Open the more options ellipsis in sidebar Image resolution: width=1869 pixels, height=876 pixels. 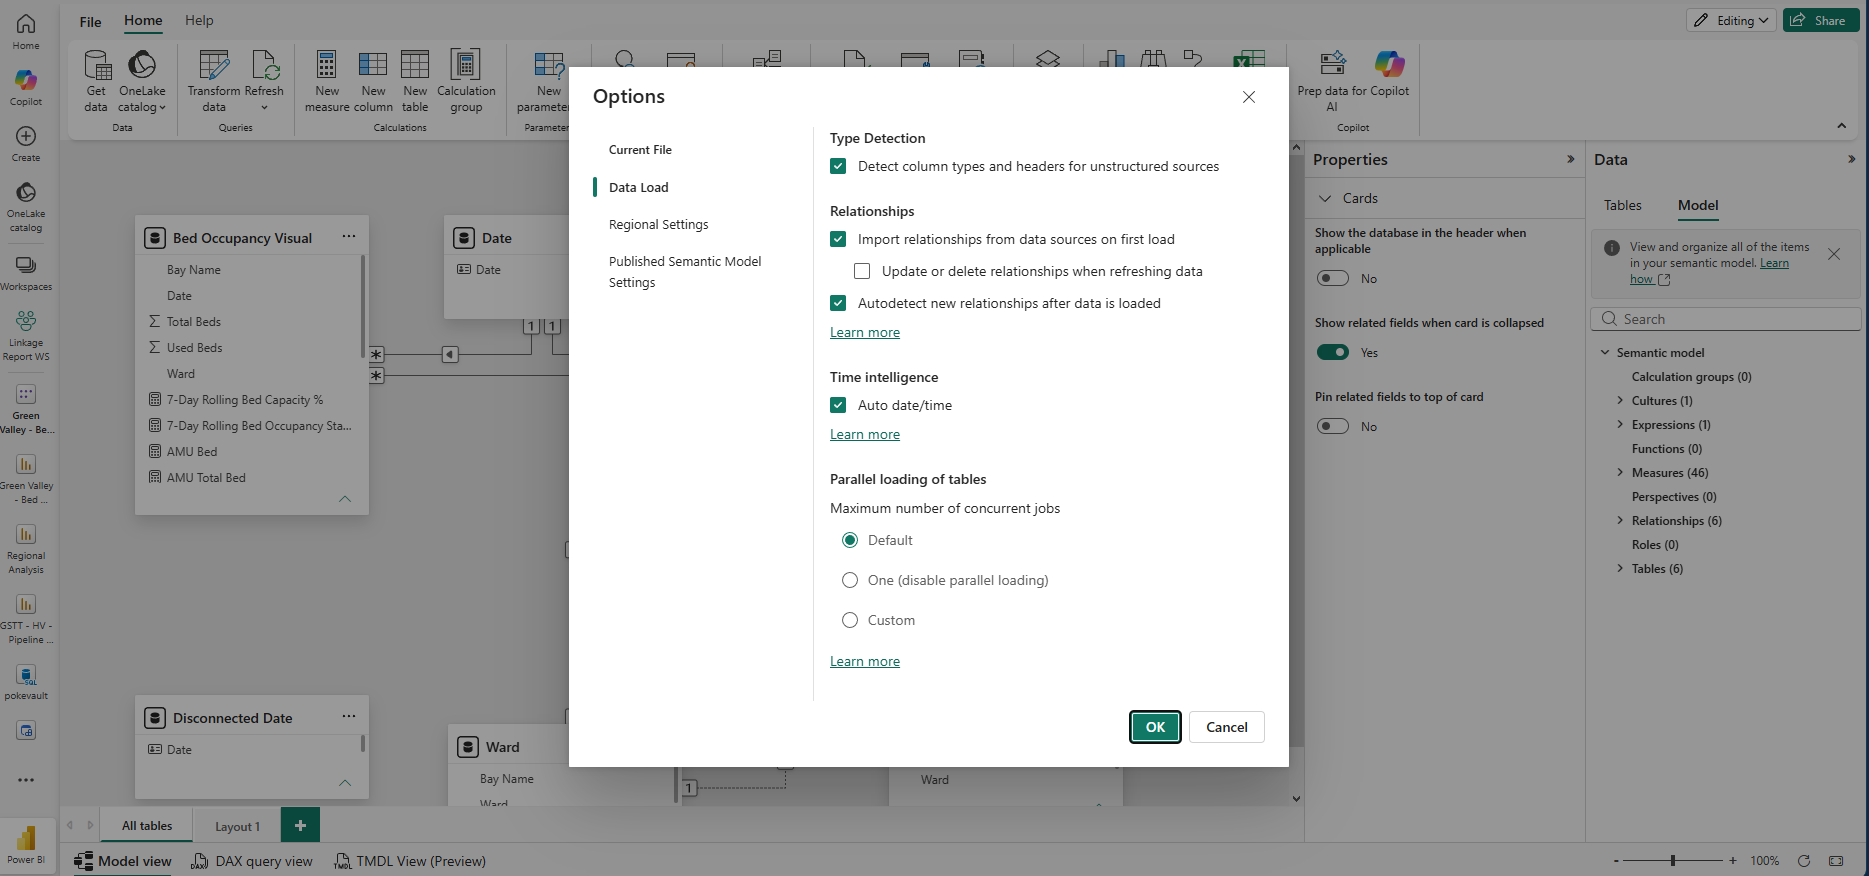26,780
